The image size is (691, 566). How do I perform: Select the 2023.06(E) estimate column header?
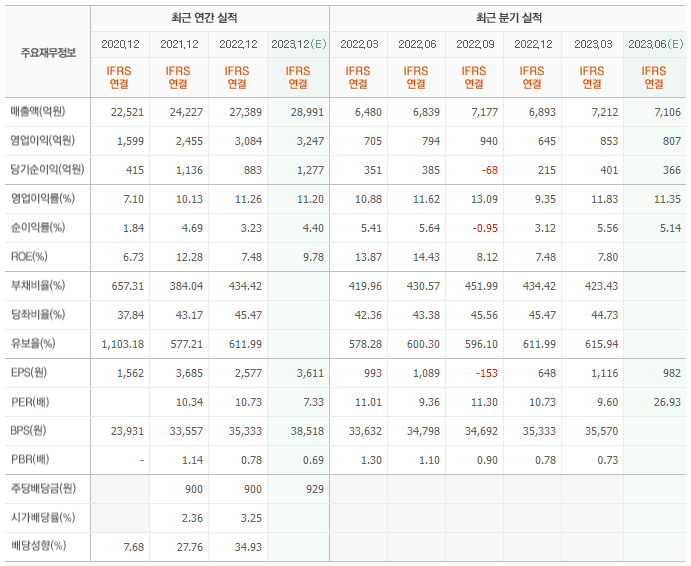tap(656, 44)
